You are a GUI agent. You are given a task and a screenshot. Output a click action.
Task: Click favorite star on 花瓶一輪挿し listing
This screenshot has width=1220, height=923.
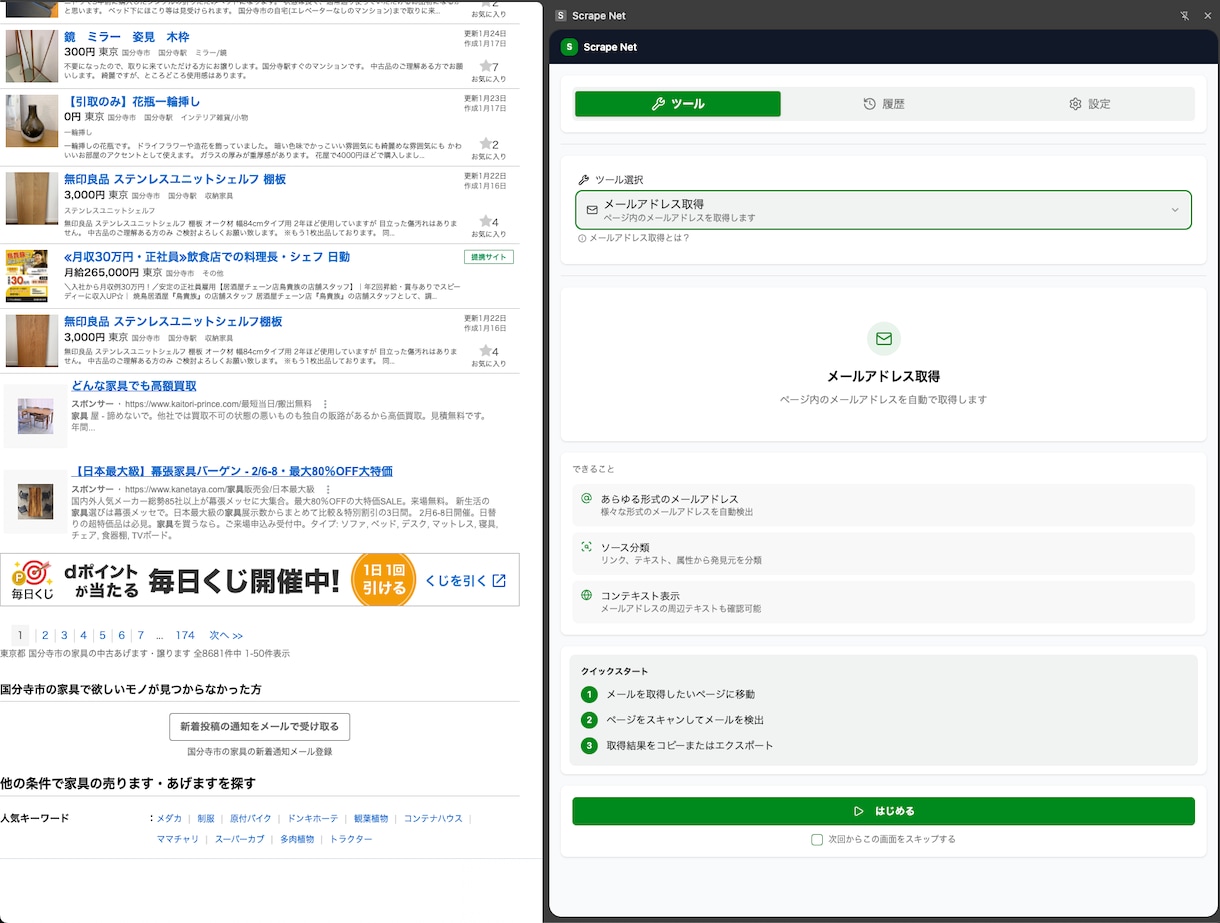pos(485,144)
